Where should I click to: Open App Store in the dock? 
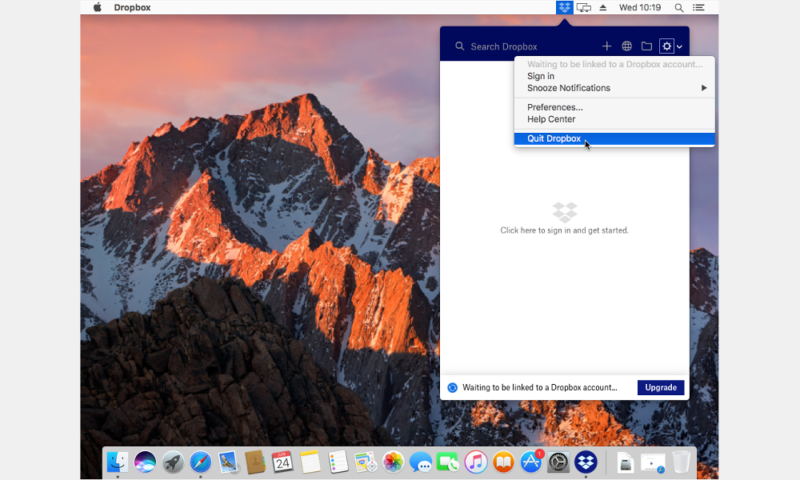[531, 462]
